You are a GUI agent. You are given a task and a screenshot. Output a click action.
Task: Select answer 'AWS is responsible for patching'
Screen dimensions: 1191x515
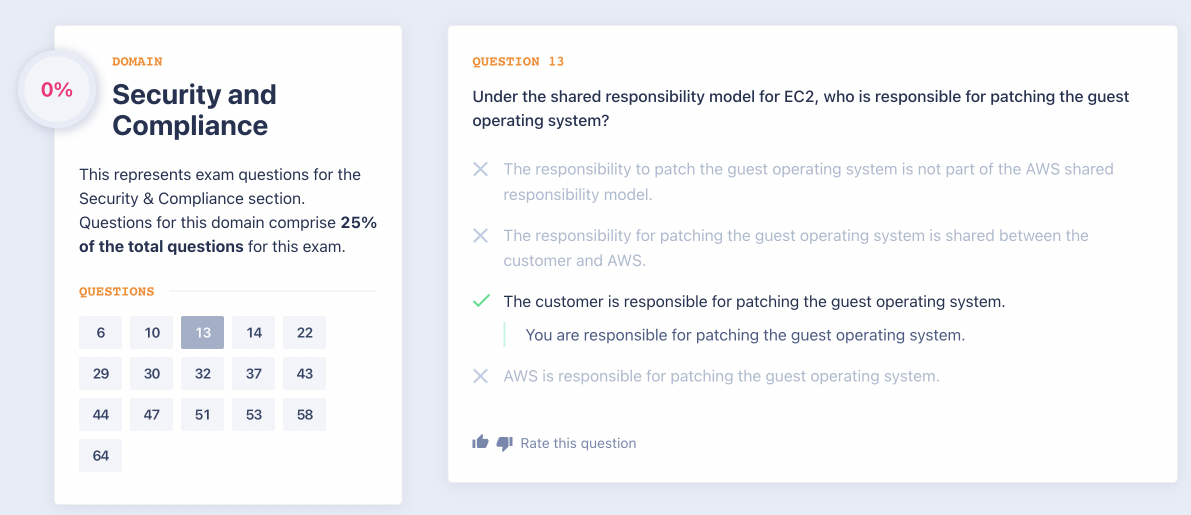[x=721, y=377]
